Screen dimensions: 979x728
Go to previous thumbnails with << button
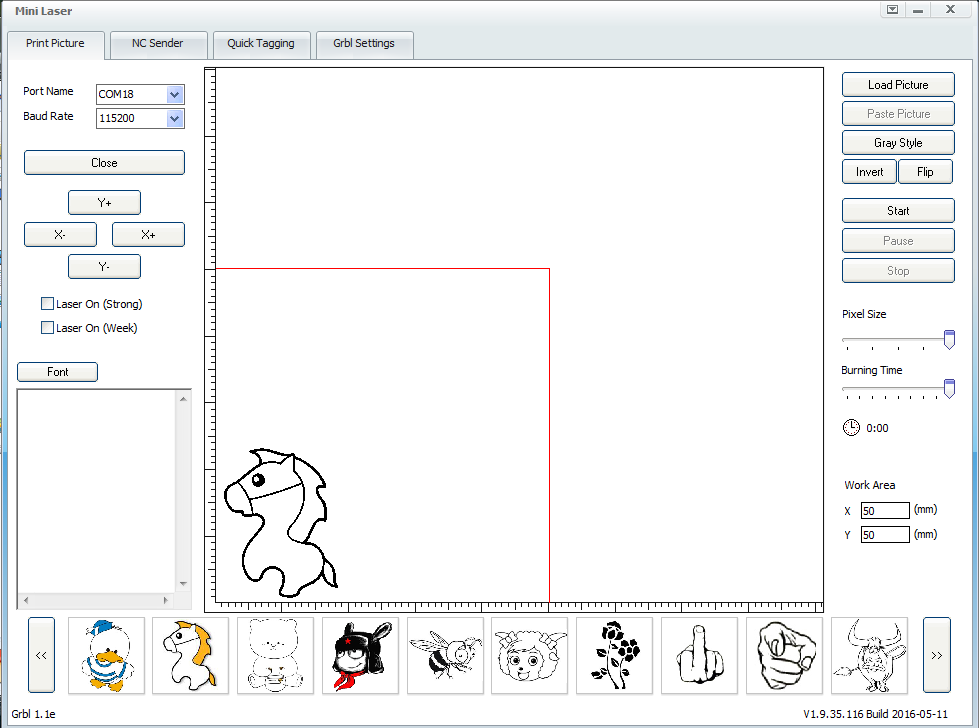pyautogui.click(x=41, y=655)
